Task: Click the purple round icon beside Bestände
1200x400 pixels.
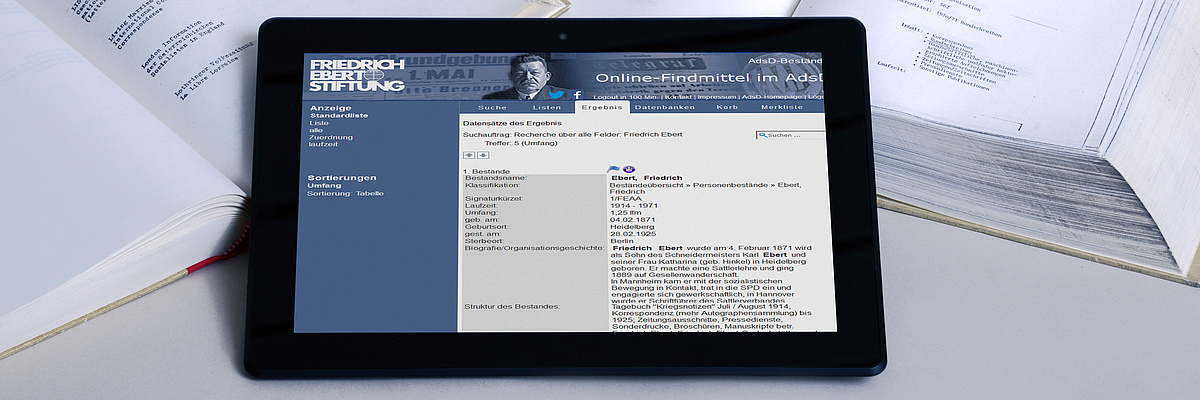Action: [628, 169]
